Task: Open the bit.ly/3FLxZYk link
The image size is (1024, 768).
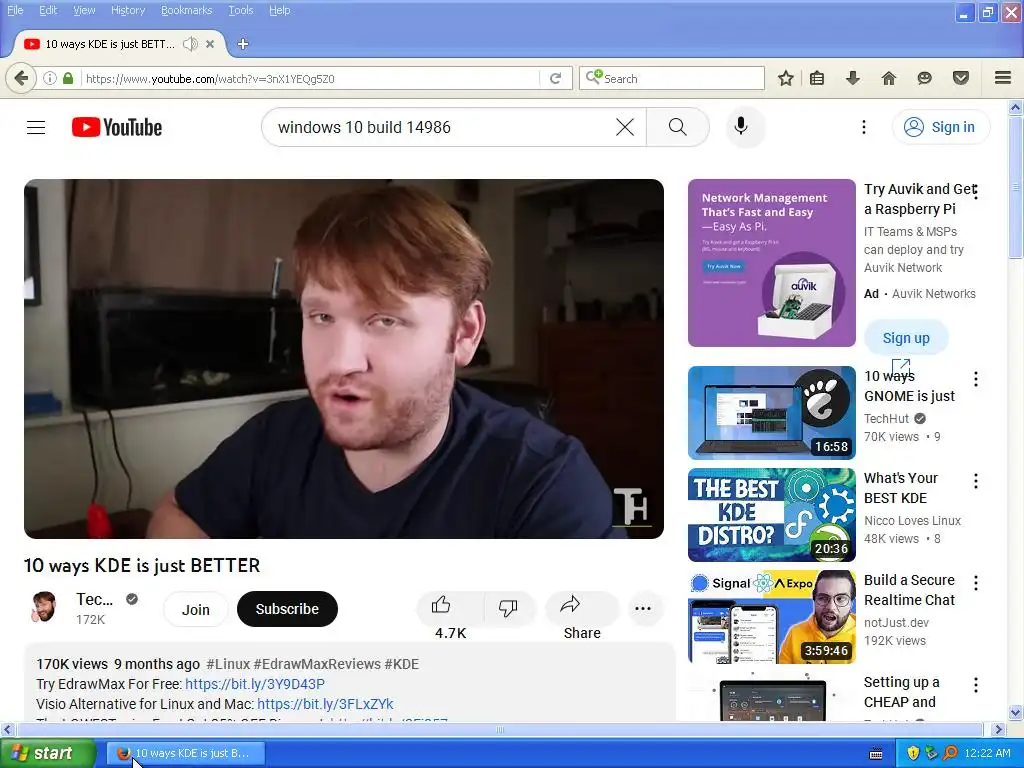Action: point(325,704)
